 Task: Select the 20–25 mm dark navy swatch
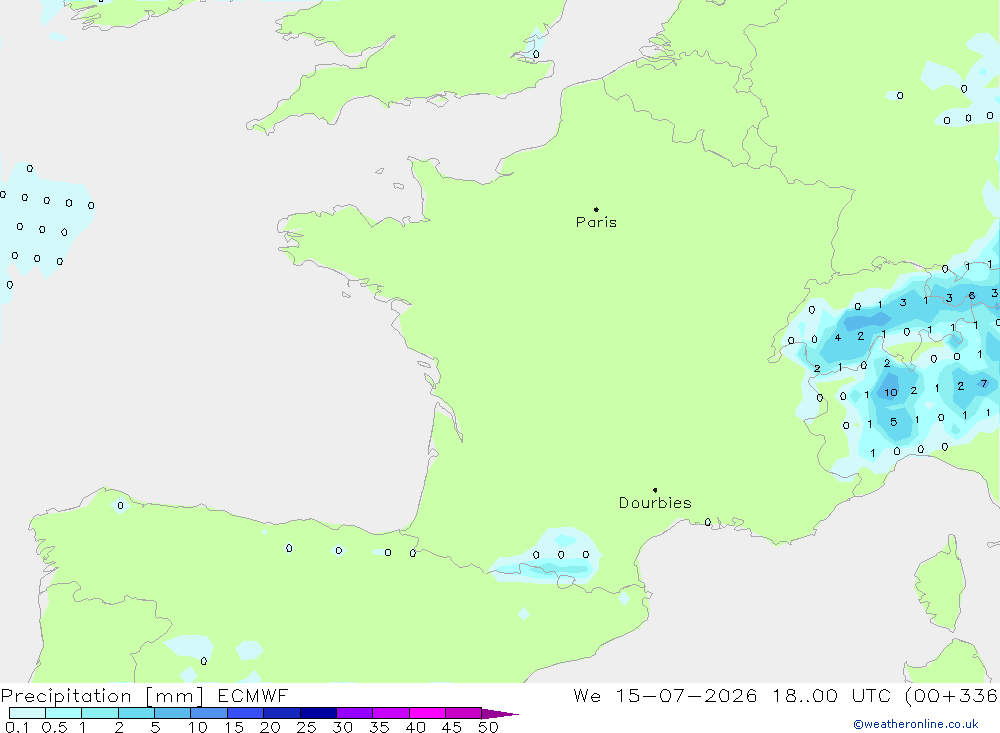point(281,713)
